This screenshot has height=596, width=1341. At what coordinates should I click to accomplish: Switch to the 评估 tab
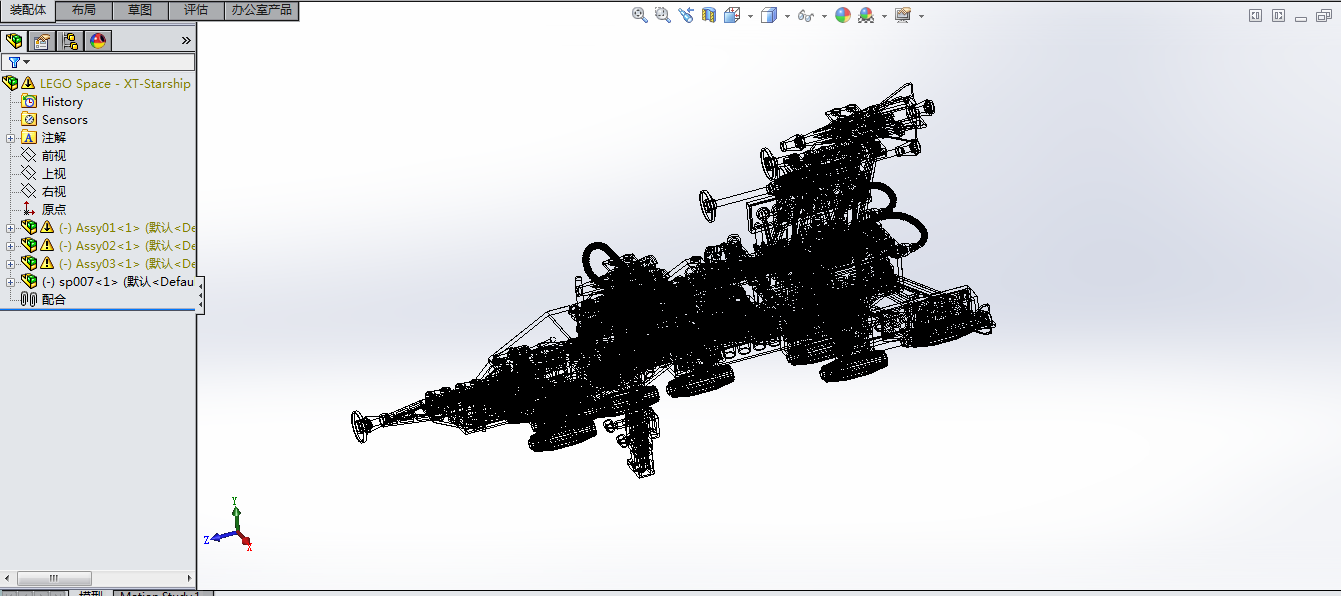tap(196, 10)
